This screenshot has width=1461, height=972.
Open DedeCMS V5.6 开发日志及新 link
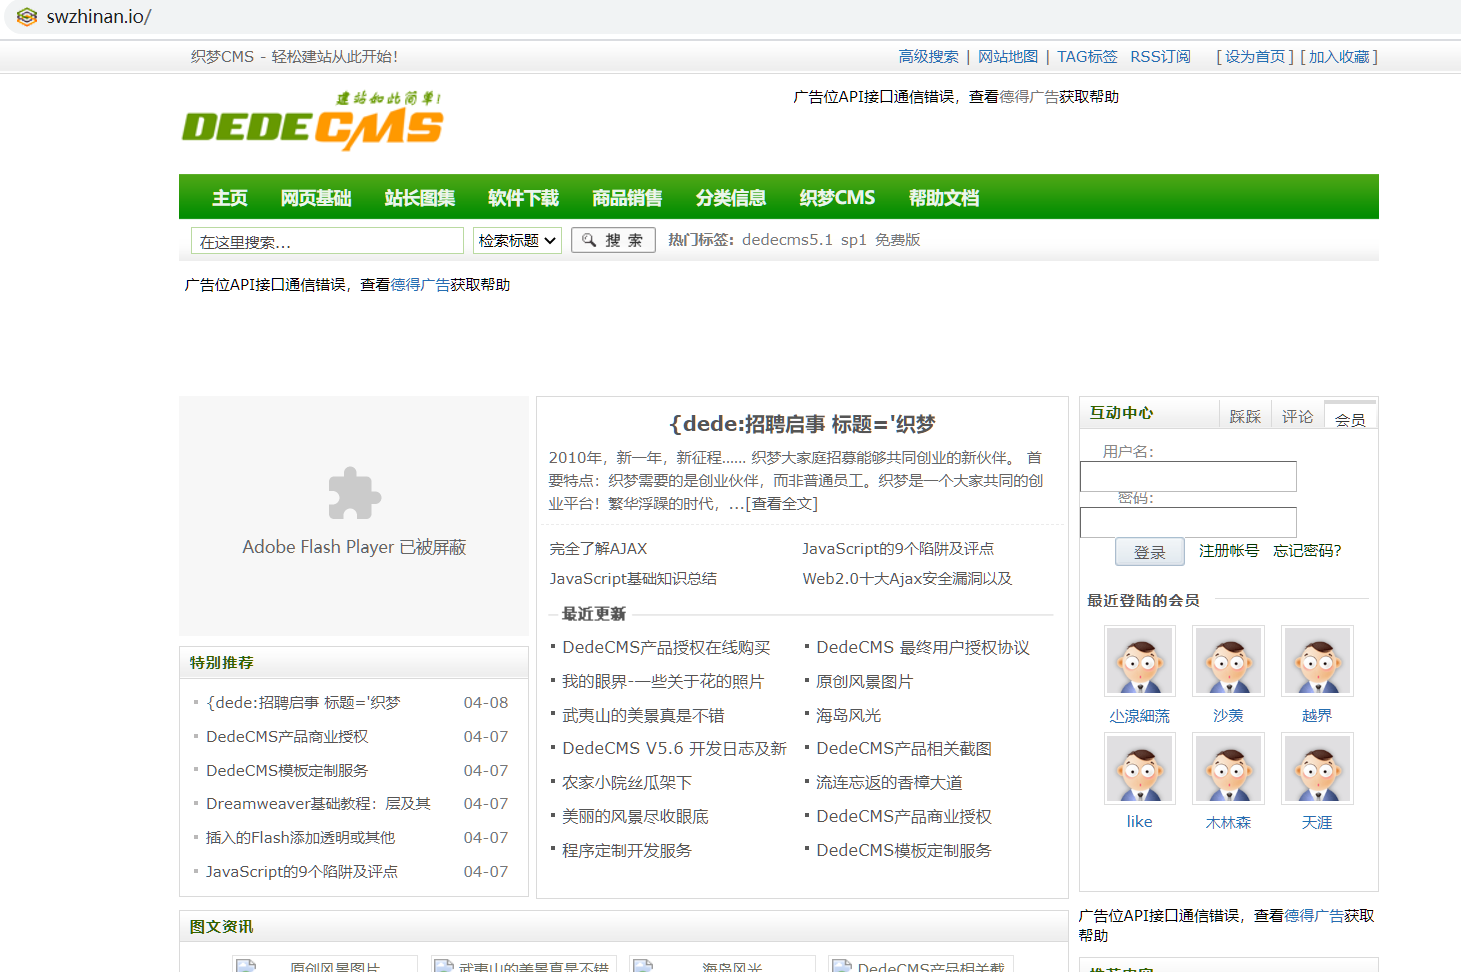[x=674, y=749]
